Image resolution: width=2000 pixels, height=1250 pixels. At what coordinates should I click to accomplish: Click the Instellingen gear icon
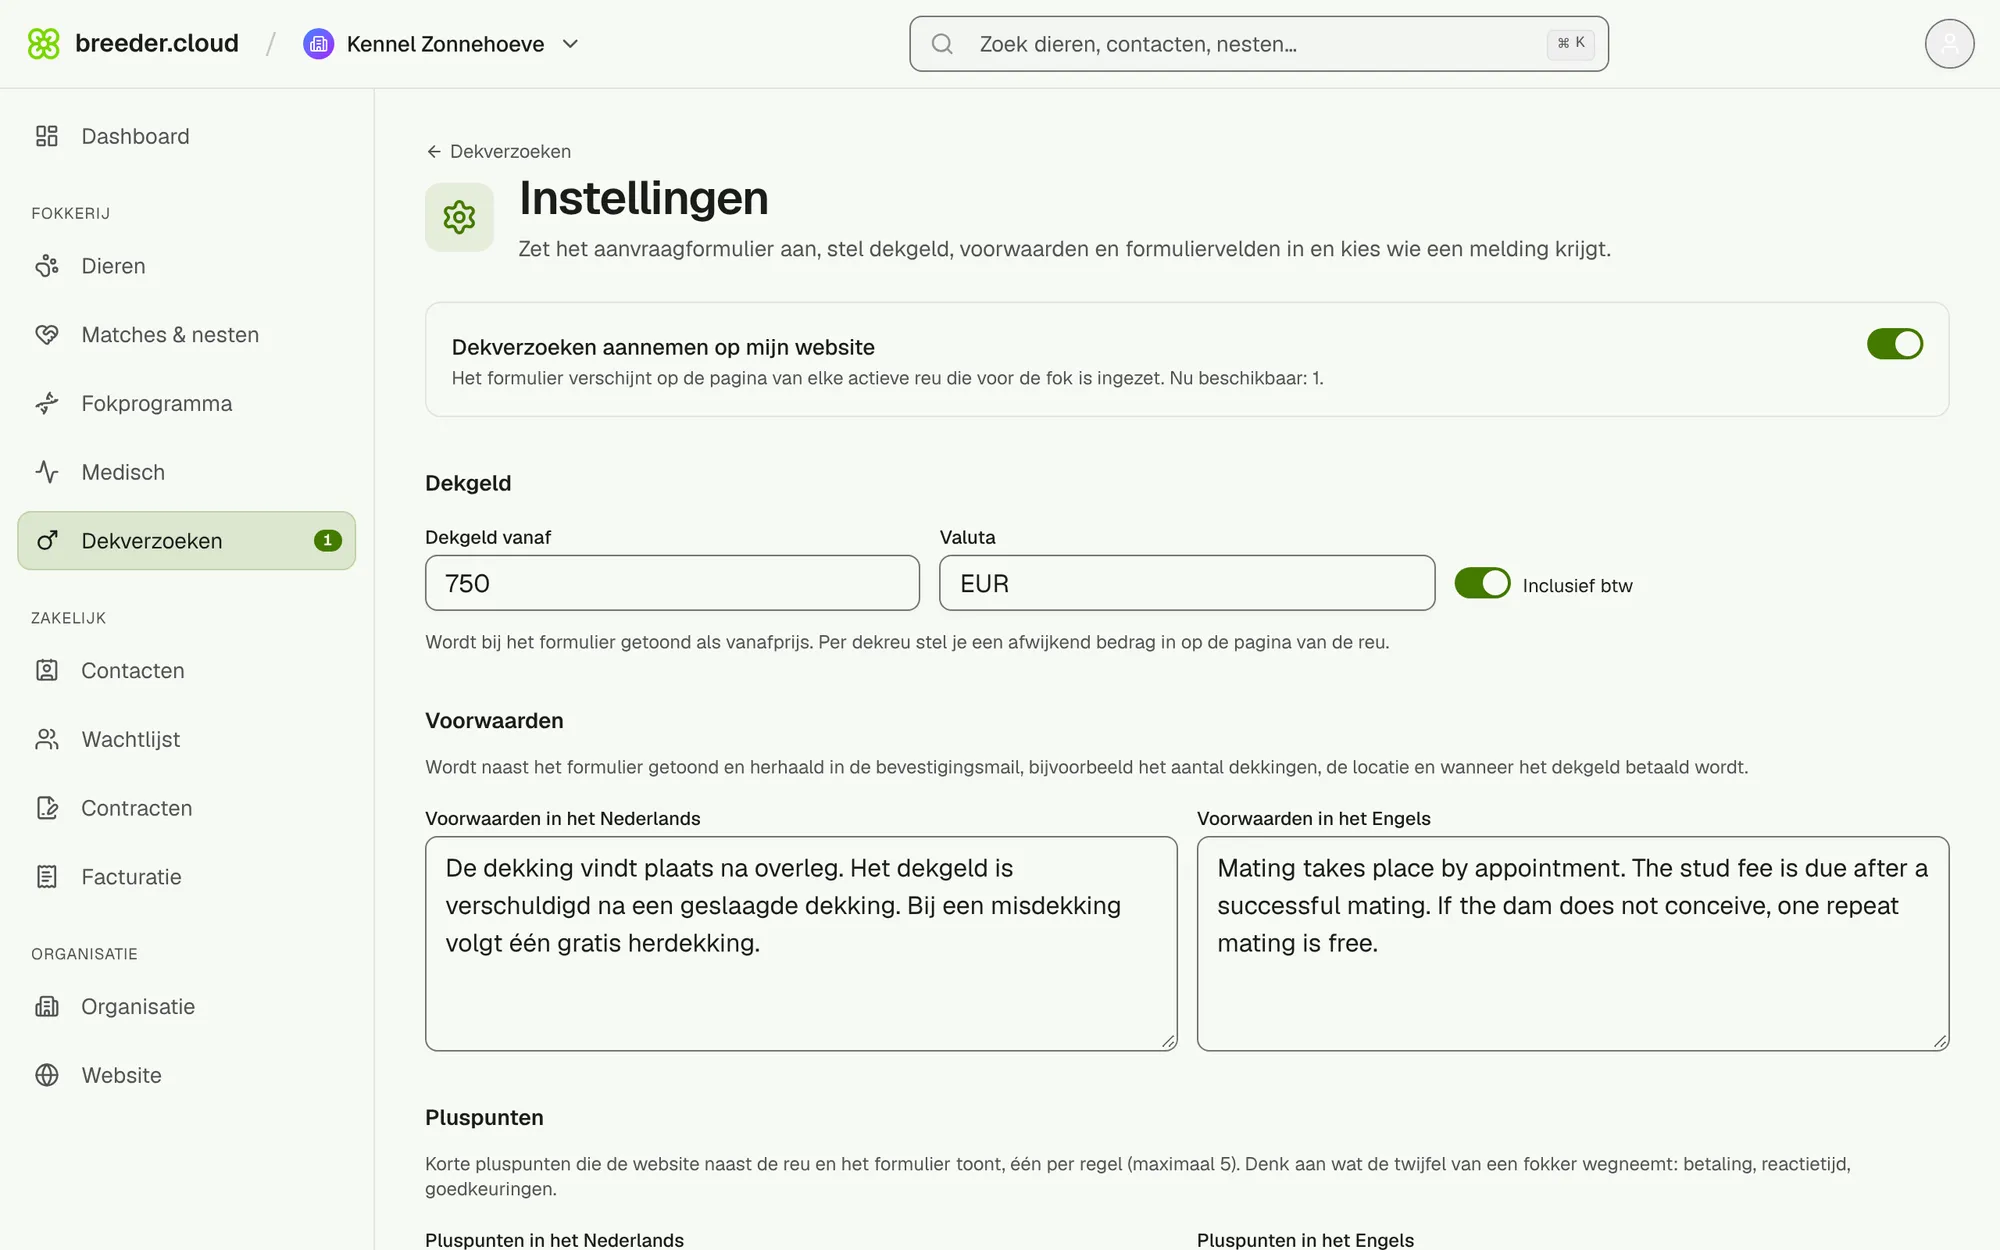click(459, 217)
